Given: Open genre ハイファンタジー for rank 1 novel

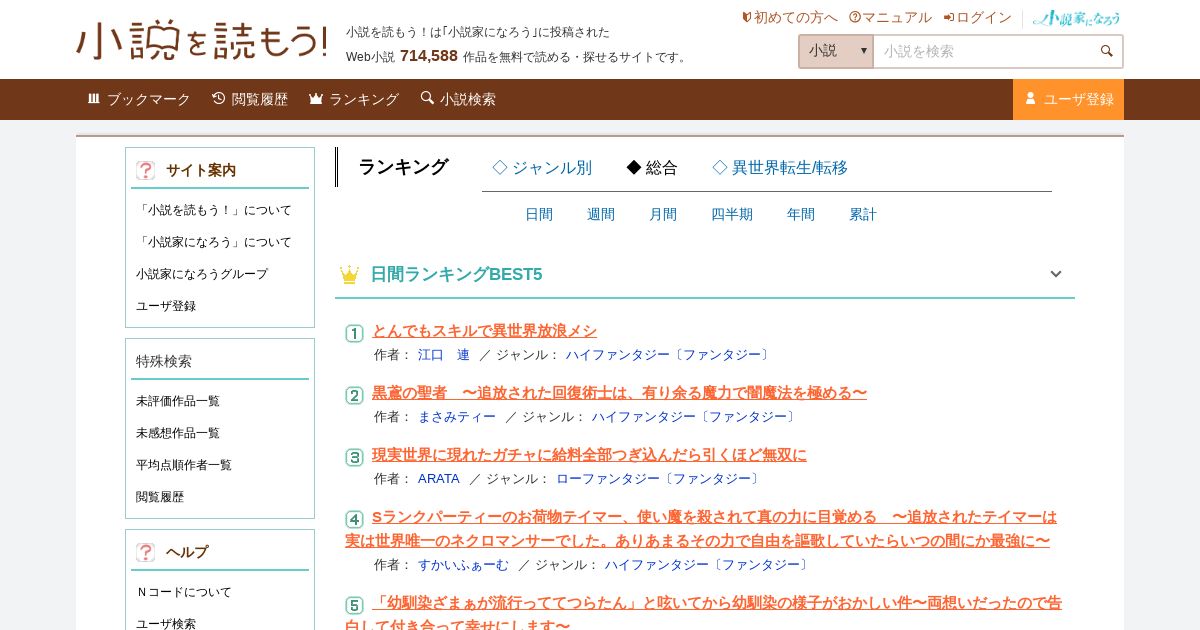Looking at the screenshot, I should coord(669,355).
